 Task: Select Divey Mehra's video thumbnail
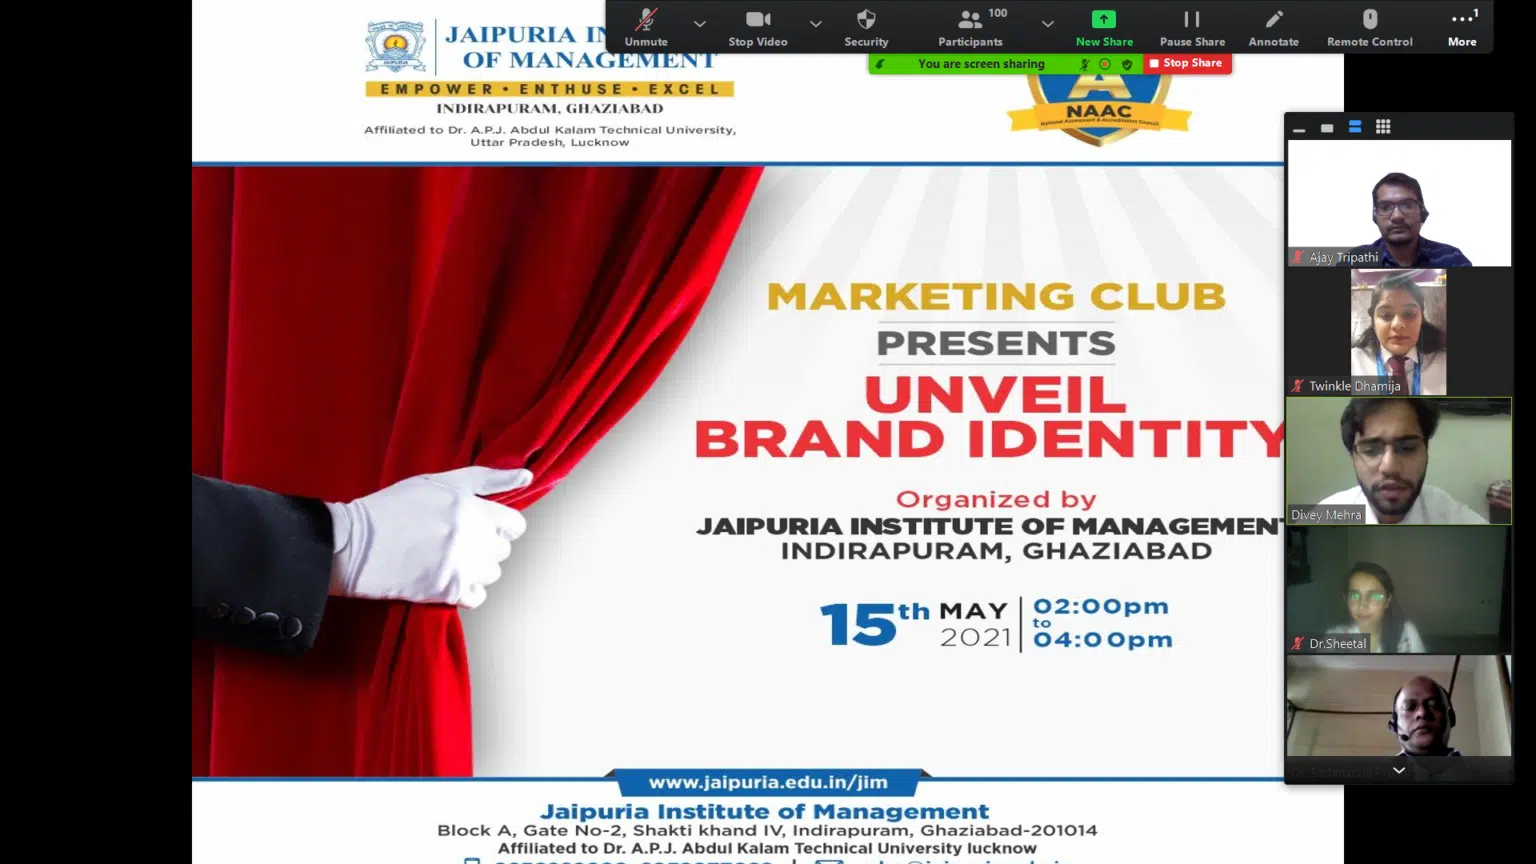tap(1398, 461)
